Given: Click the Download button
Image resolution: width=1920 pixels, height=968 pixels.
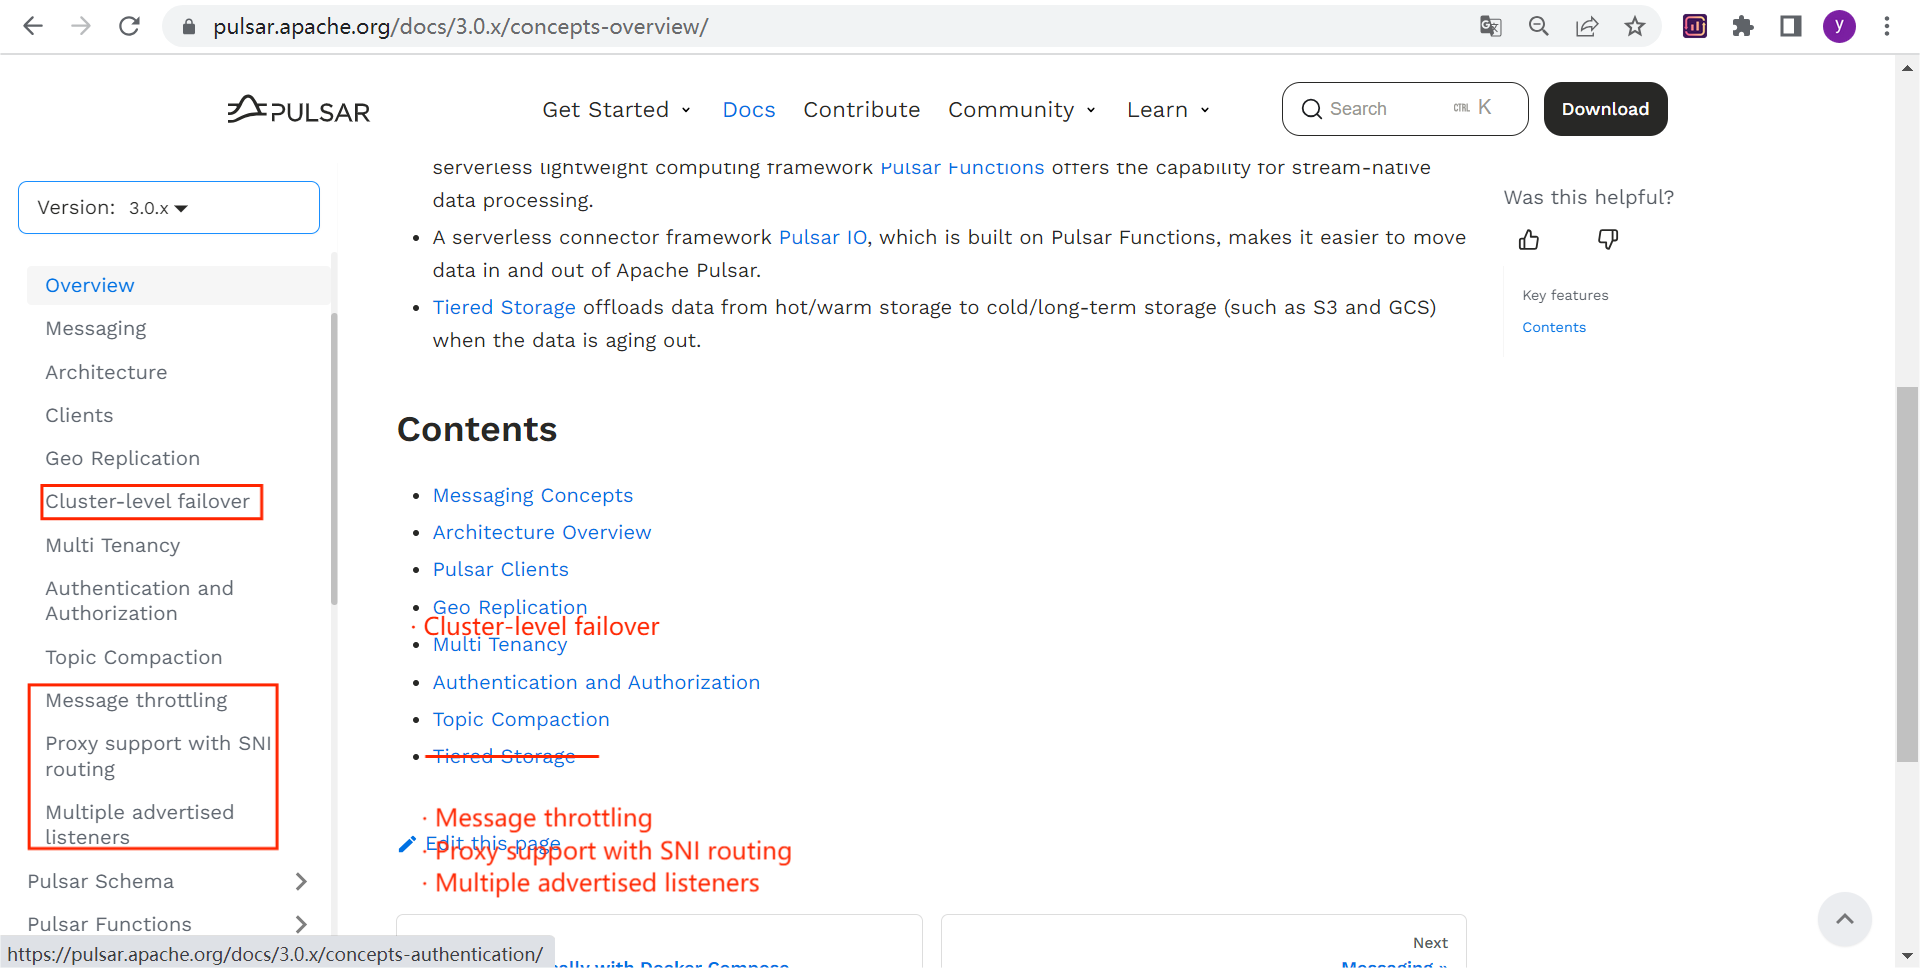Looking at the screenshot, I should [1605, 108].
